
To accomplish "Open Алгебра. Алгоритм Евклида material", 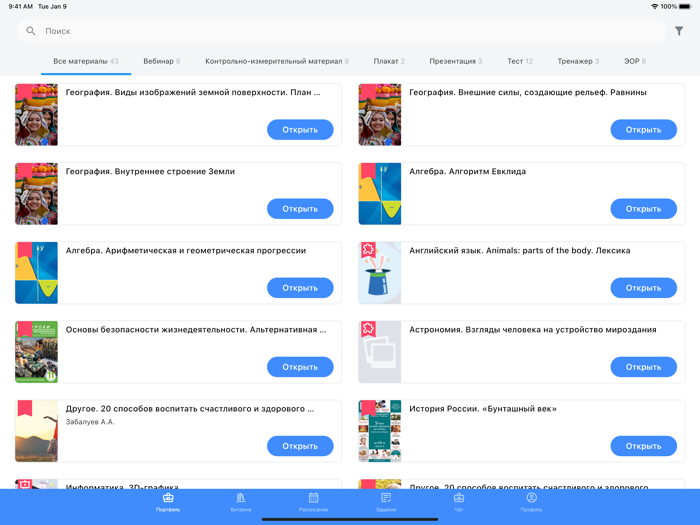I will pyautogui.click(x=643, y=208).
